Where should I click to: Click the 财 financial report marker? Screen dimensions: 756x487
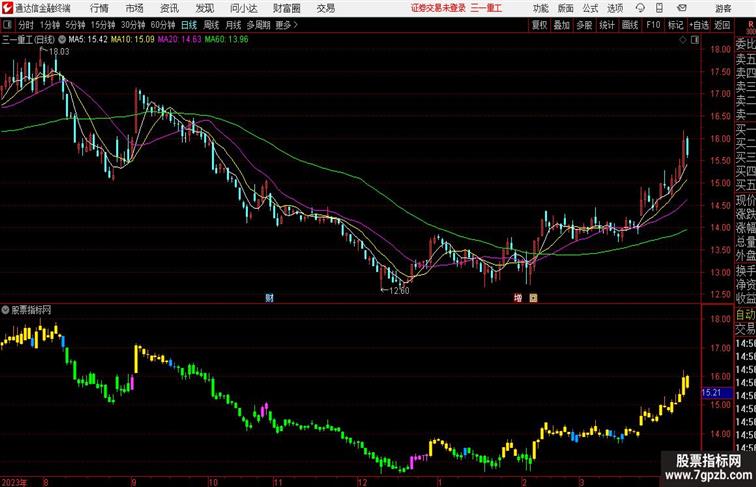click(x=270, y=298)
